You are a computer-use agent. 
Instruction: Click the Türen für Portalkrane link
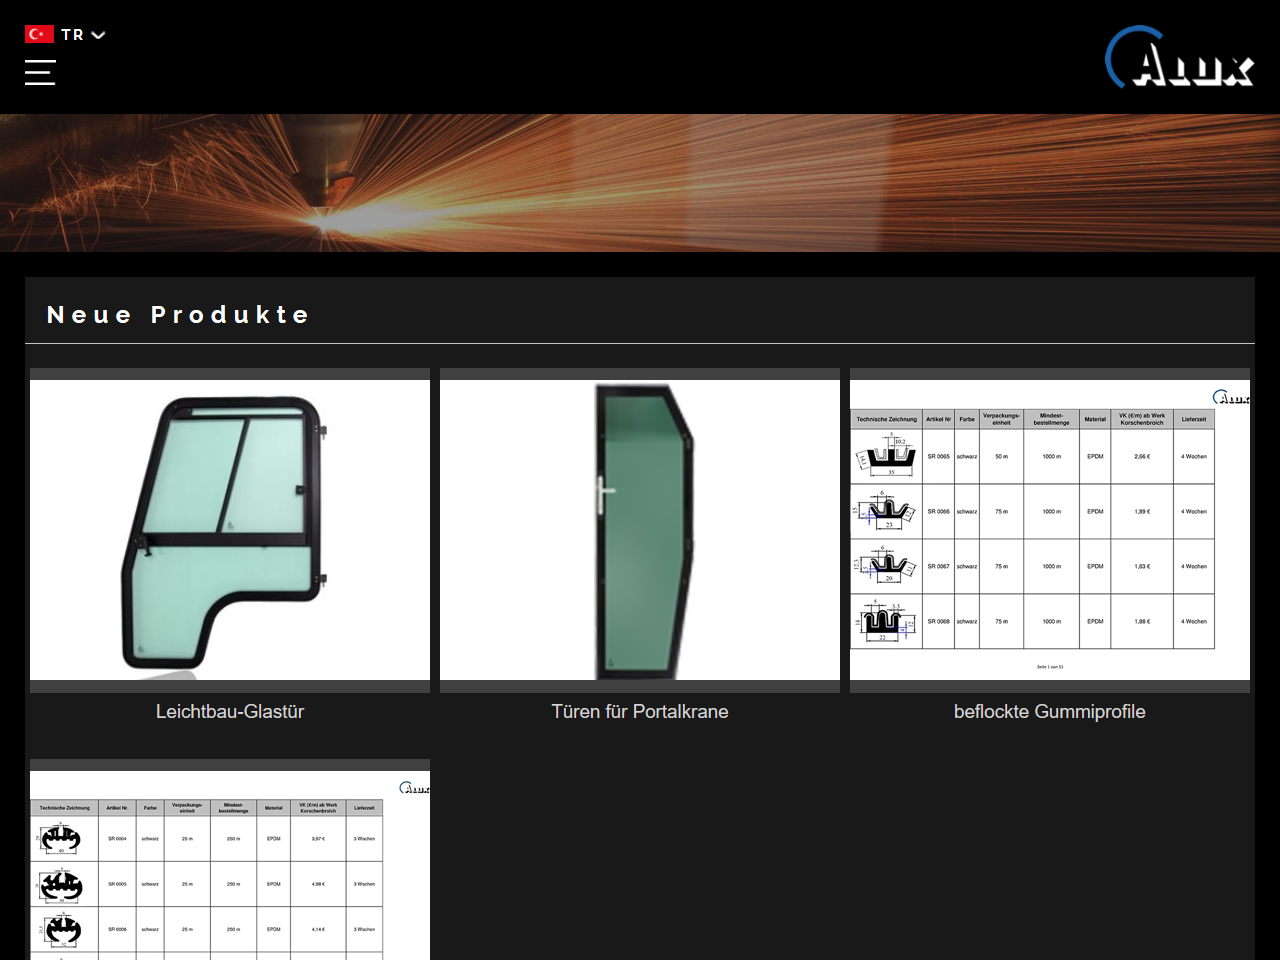click(x=640, y=711)
